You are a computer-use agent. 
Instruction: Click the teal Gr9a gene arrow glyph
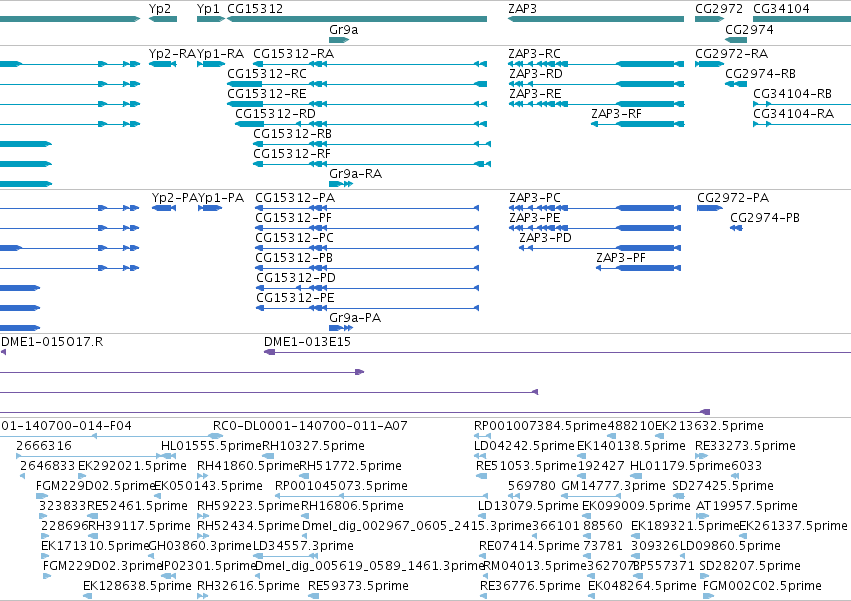pos(339,40)
